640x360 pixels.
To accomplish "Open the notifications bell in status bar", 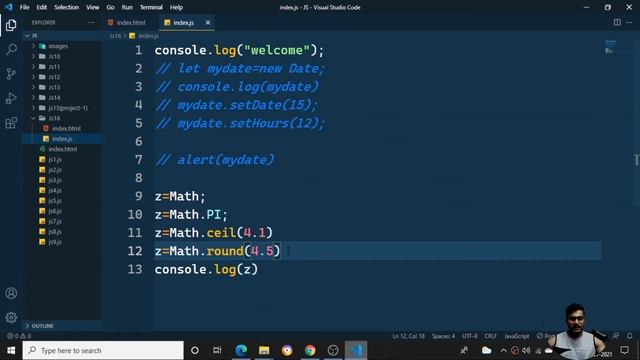I will (x=629, y=336).
